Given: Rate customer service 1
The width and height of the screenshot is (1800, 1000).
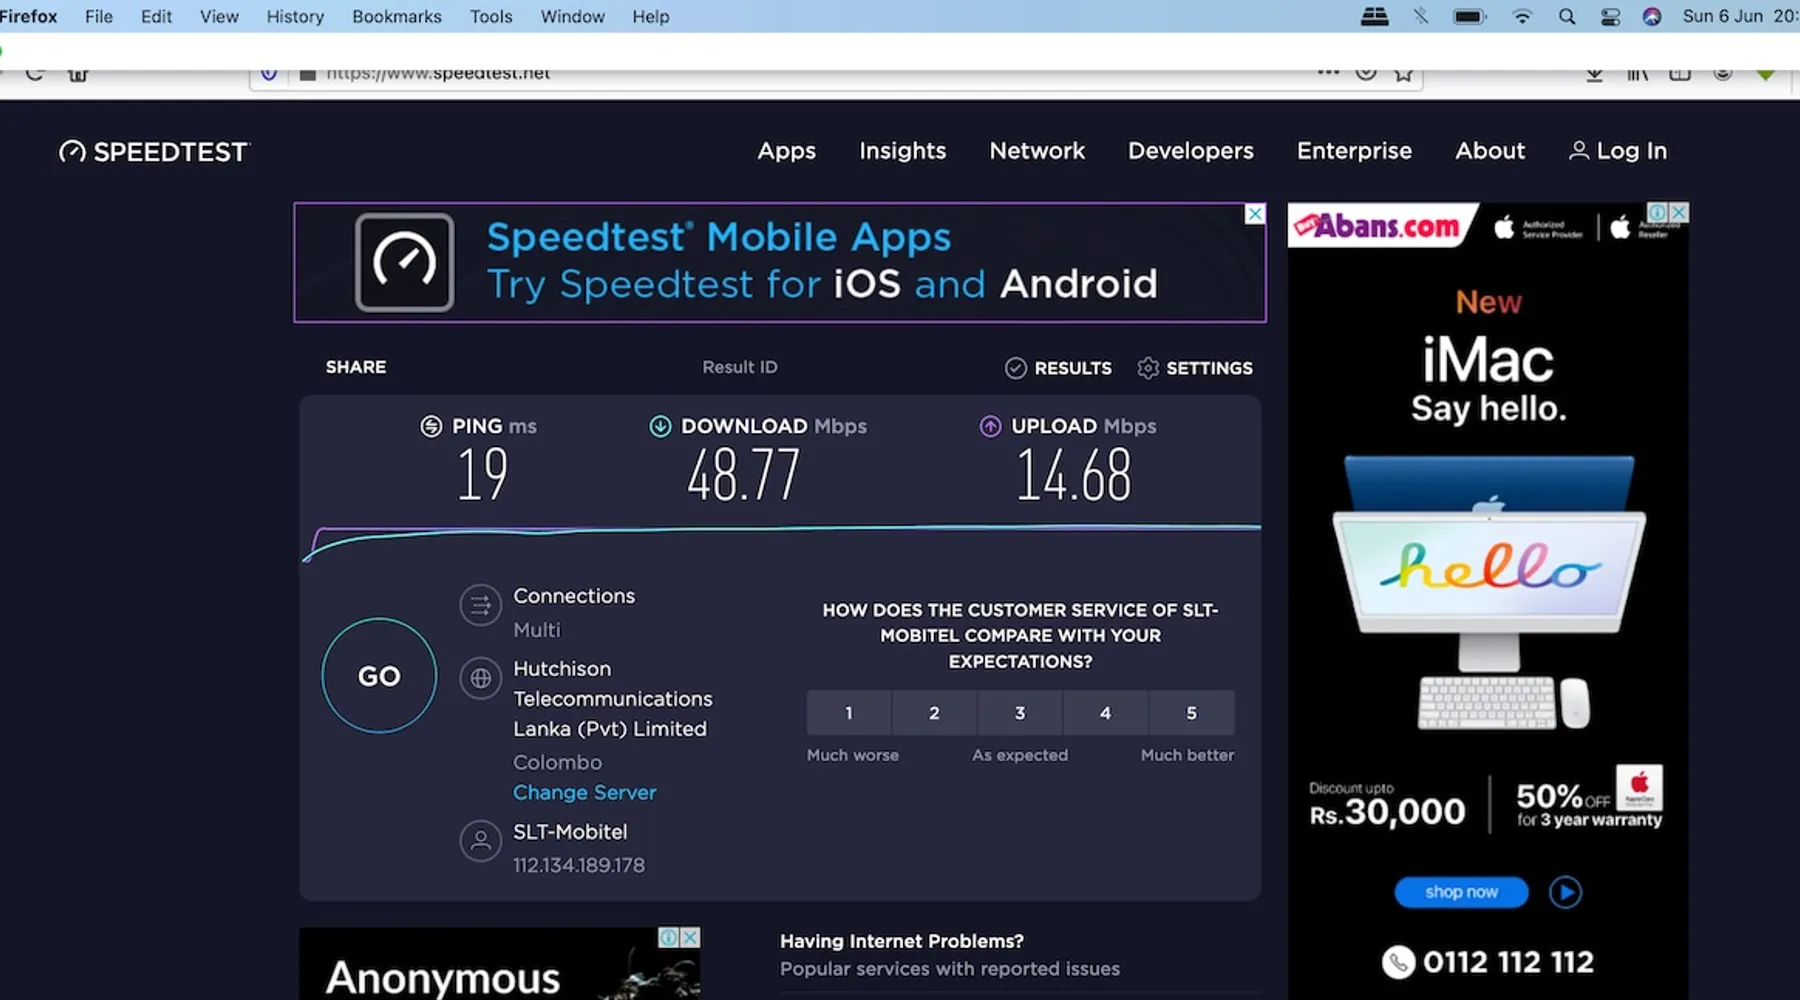Looking at the screenshot, I should click(x=849, y=713).
